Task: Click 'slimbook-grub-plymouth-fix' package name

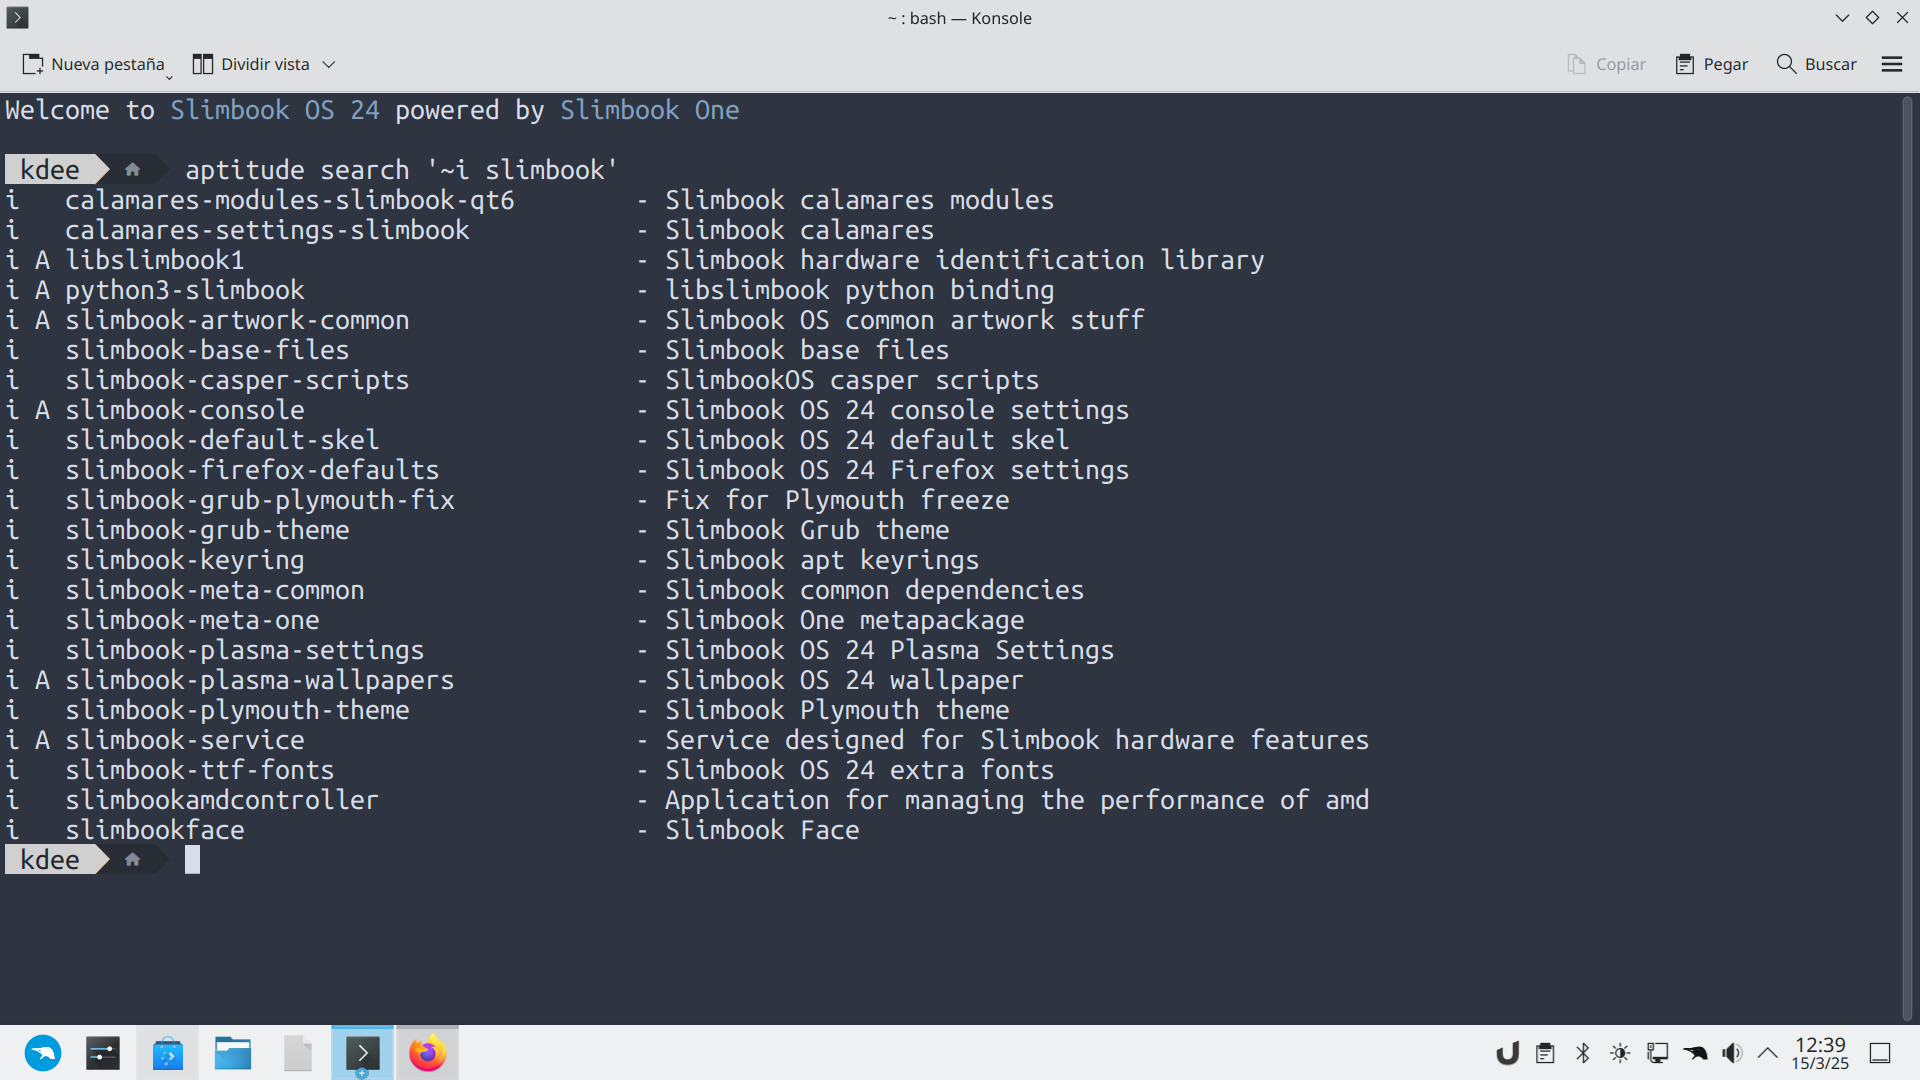Action: pos(260,500)
